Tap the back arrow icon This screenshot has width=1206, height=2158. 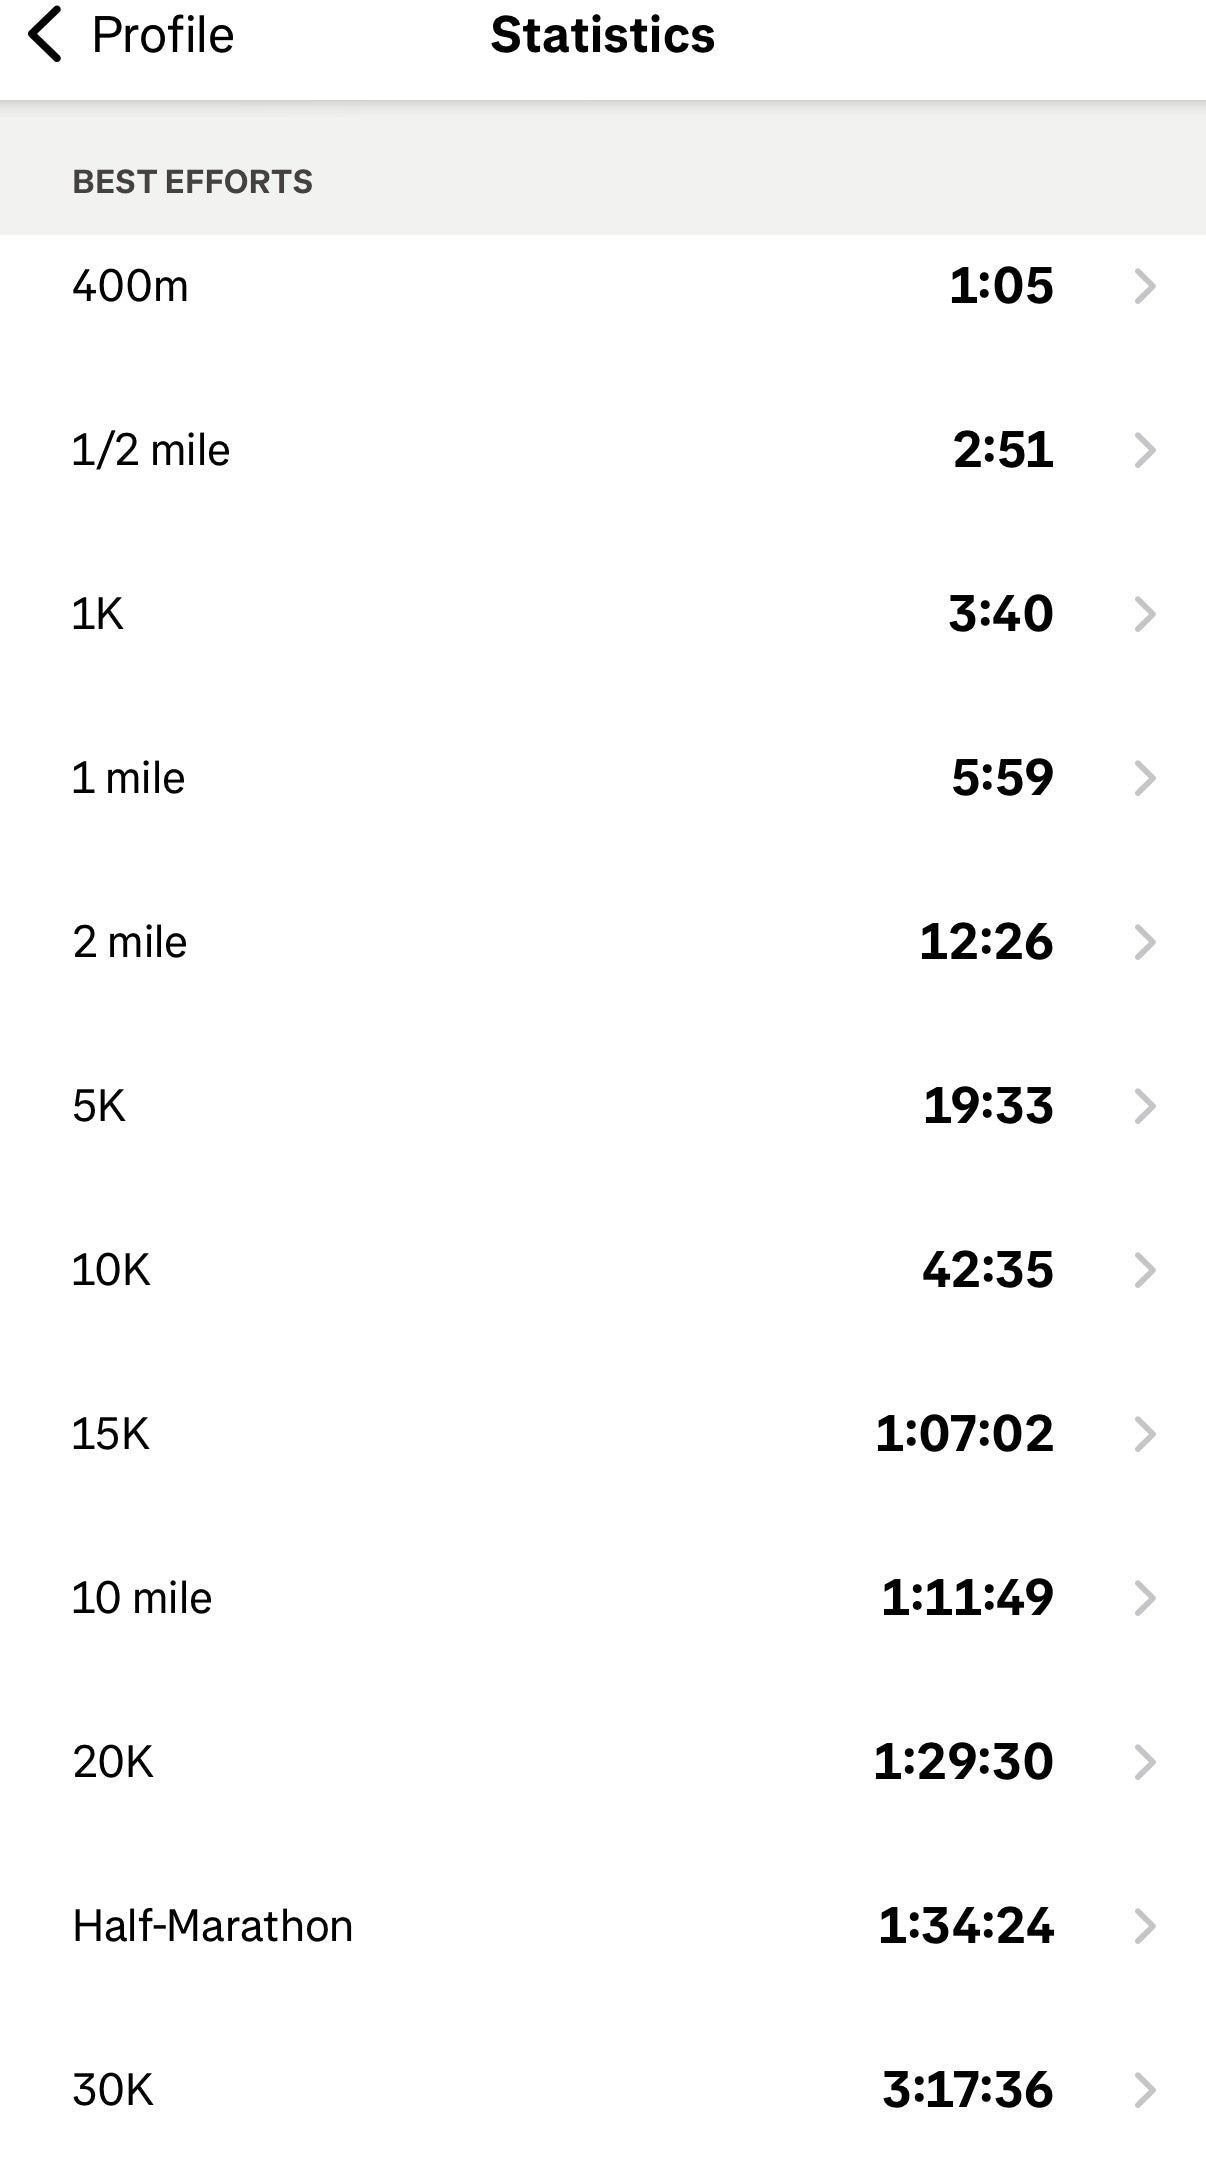pyautogui.click(x=45, y=35)
